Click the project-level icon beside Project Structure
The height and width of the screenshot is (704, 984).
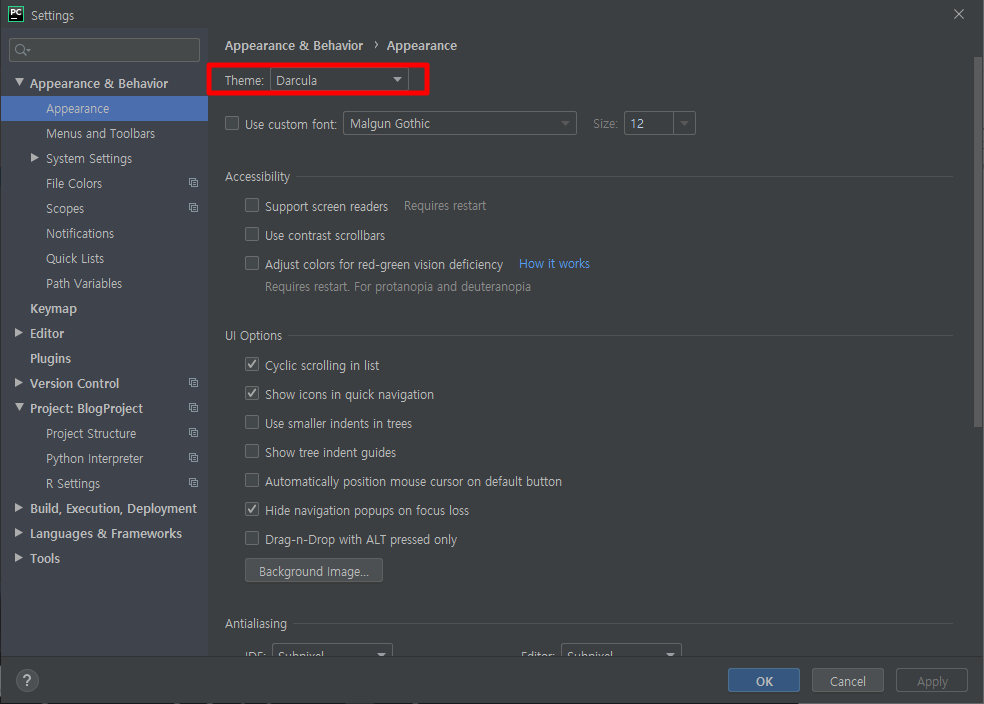[193, 433]
